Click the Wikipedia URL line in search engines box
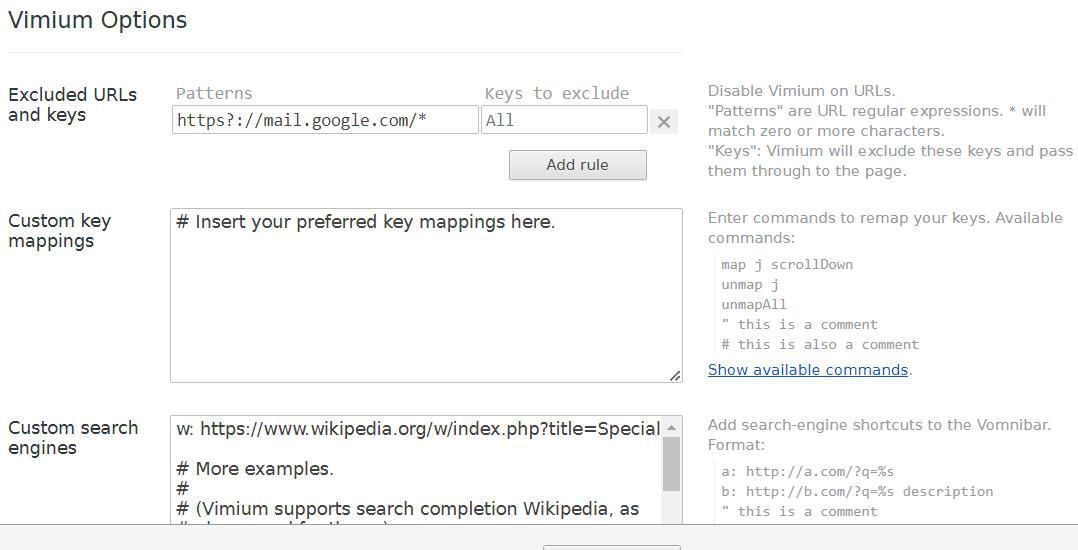The image size is (1078, 550). click(x=418, y=429)
